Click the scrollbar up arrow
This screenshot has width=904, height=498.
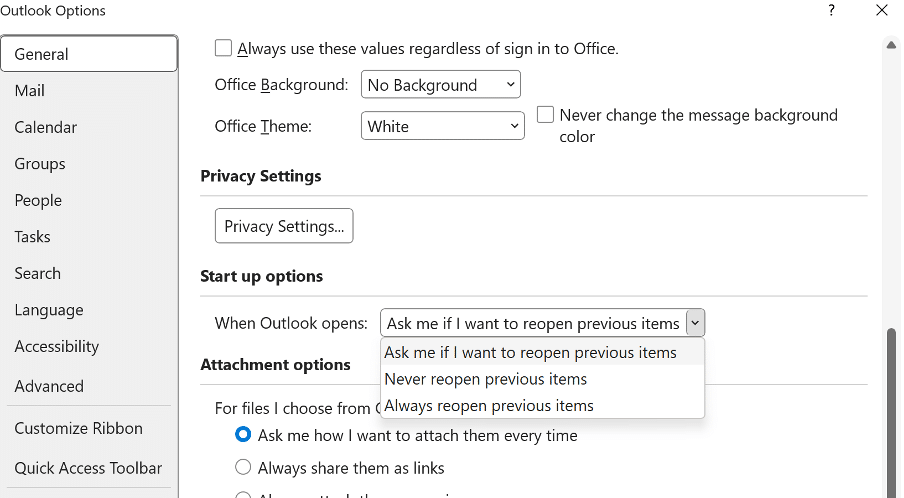891,45
